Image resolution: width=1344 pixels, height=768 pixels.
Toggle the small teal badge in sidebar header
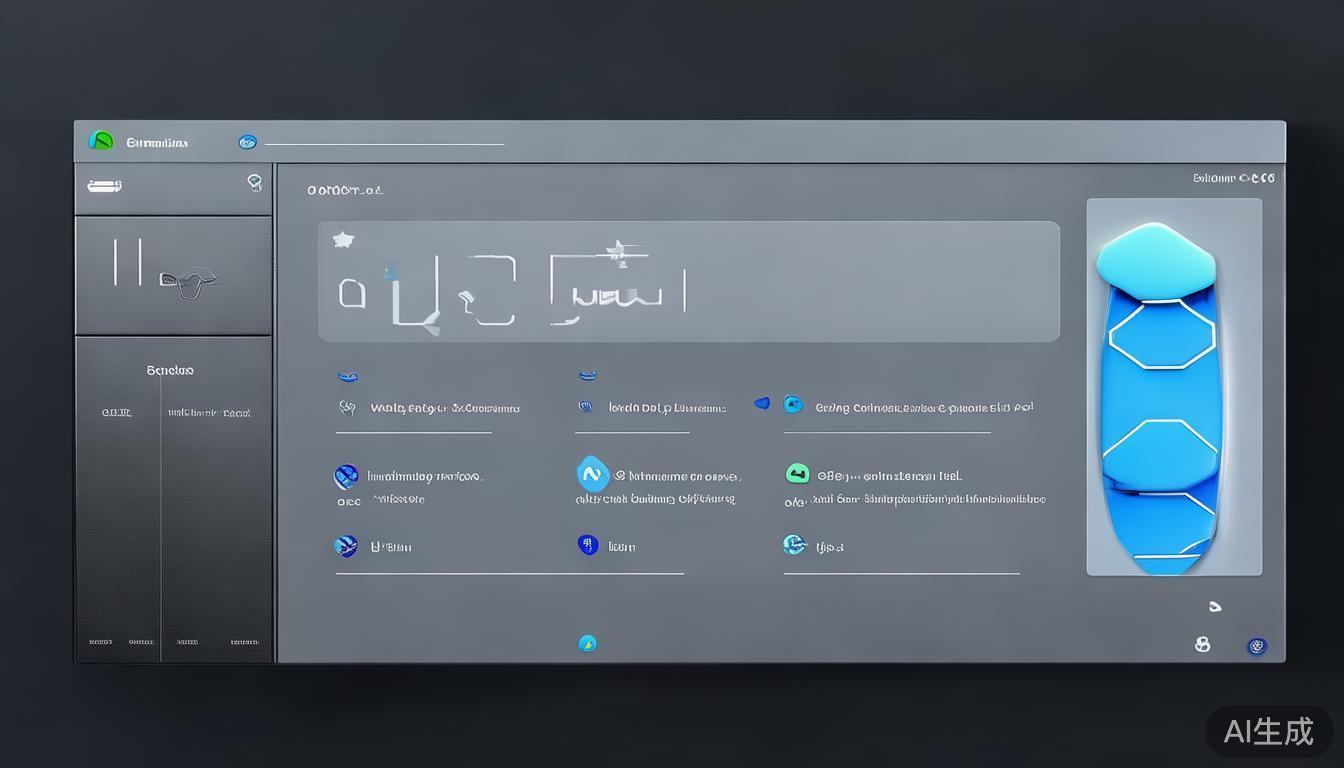coord(255,182)
